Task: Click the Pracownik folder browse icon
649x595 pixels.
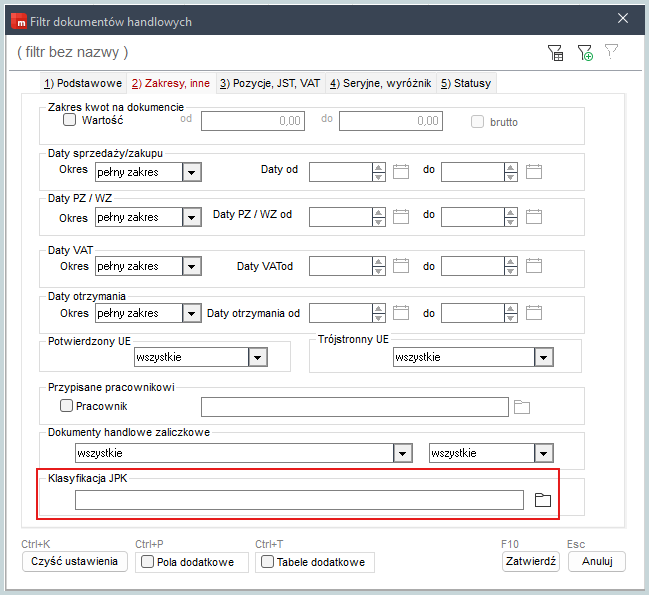Action: click(x=521, y=406)
